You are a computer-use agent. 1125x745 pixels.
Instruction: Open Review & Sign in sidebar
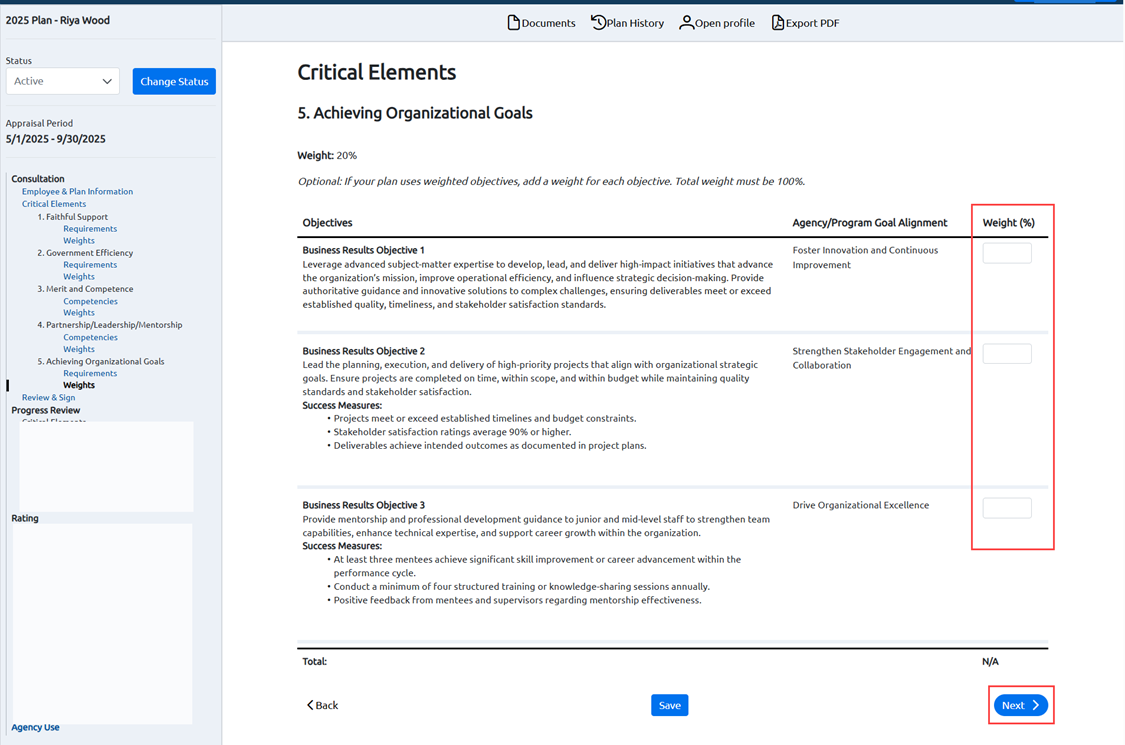point(48,398)
